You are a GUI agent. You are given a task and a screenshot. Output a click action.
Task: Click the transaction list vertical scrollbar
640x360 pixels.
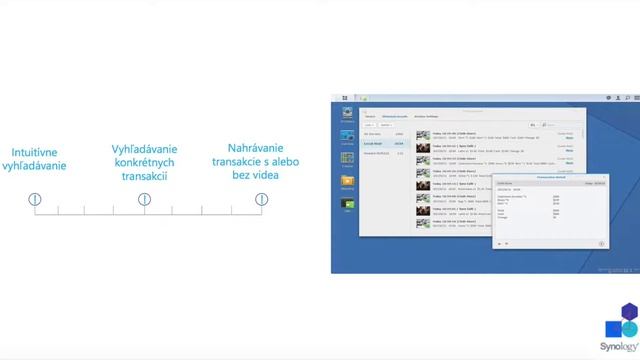[583, 134]
